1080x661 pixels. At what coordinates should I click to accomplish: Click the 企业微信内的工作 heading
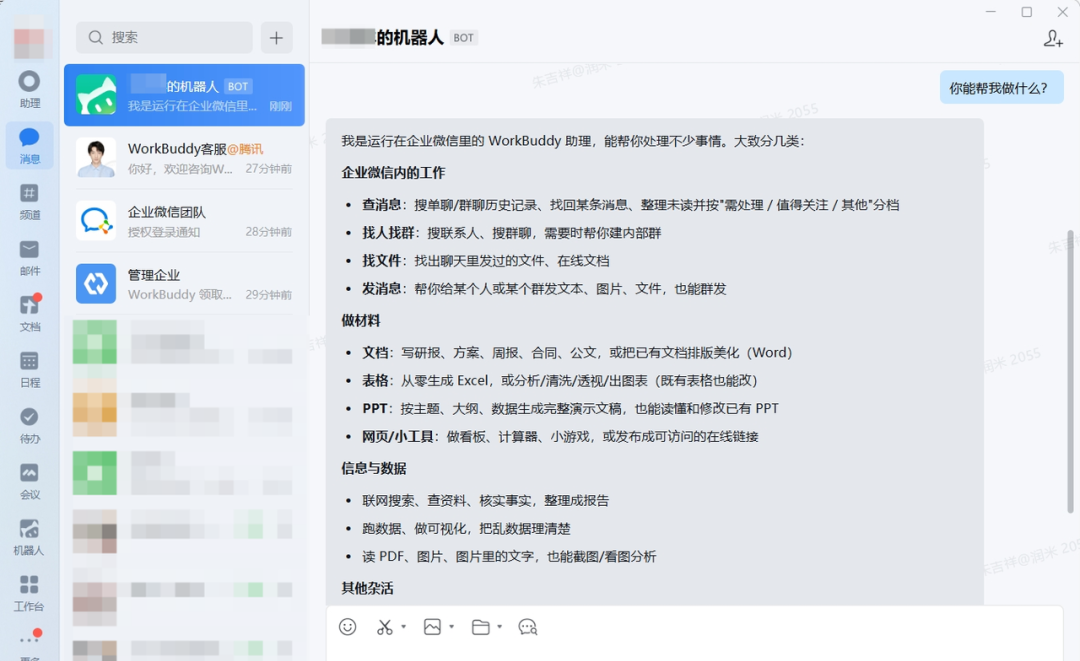click(393, 173)
